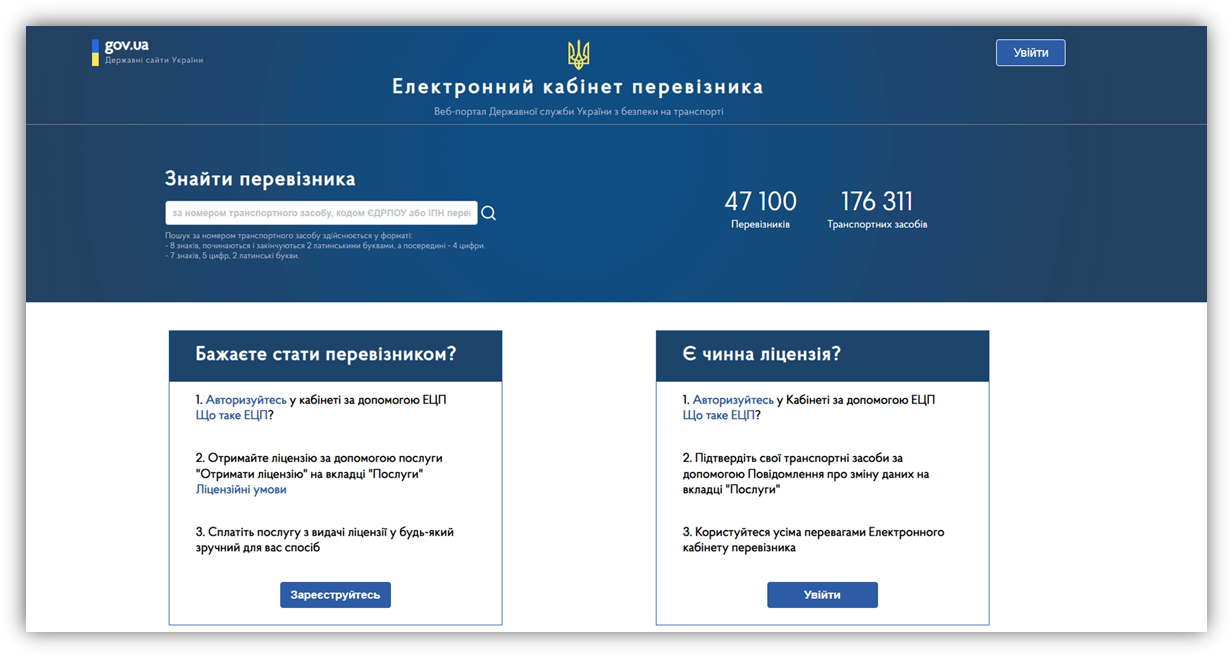Screen dimensions: 1232x657
Task: Click the Електронний кабінет перевізника title
Action: point(577,87)
